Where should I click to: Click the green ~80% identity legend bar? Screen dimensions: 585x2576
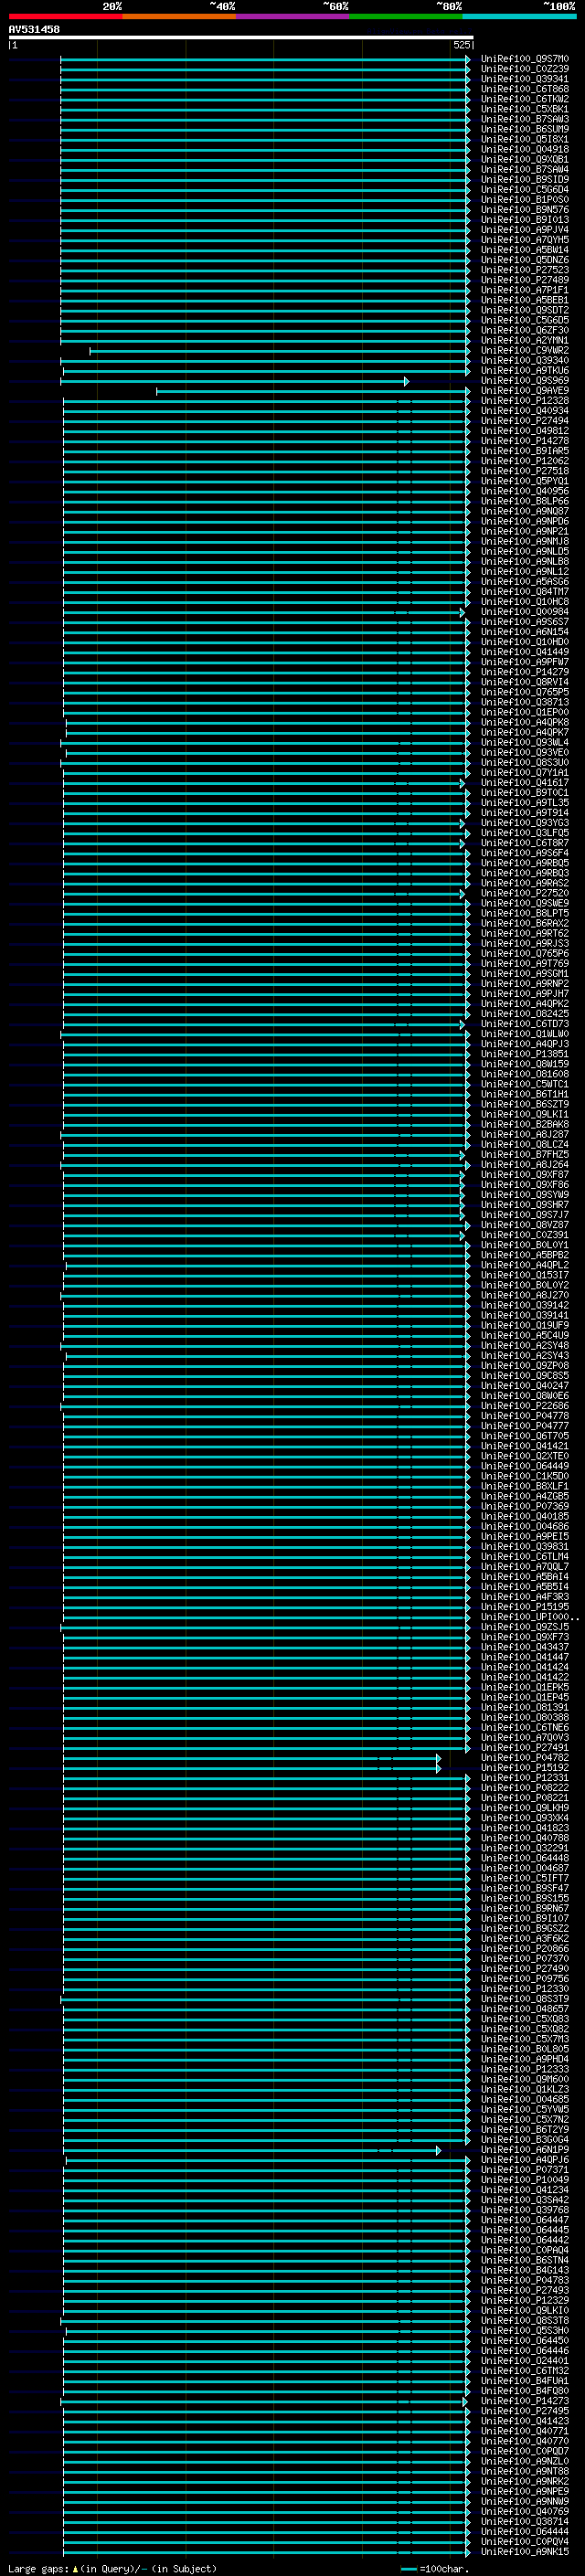click(x=406, y=17)
